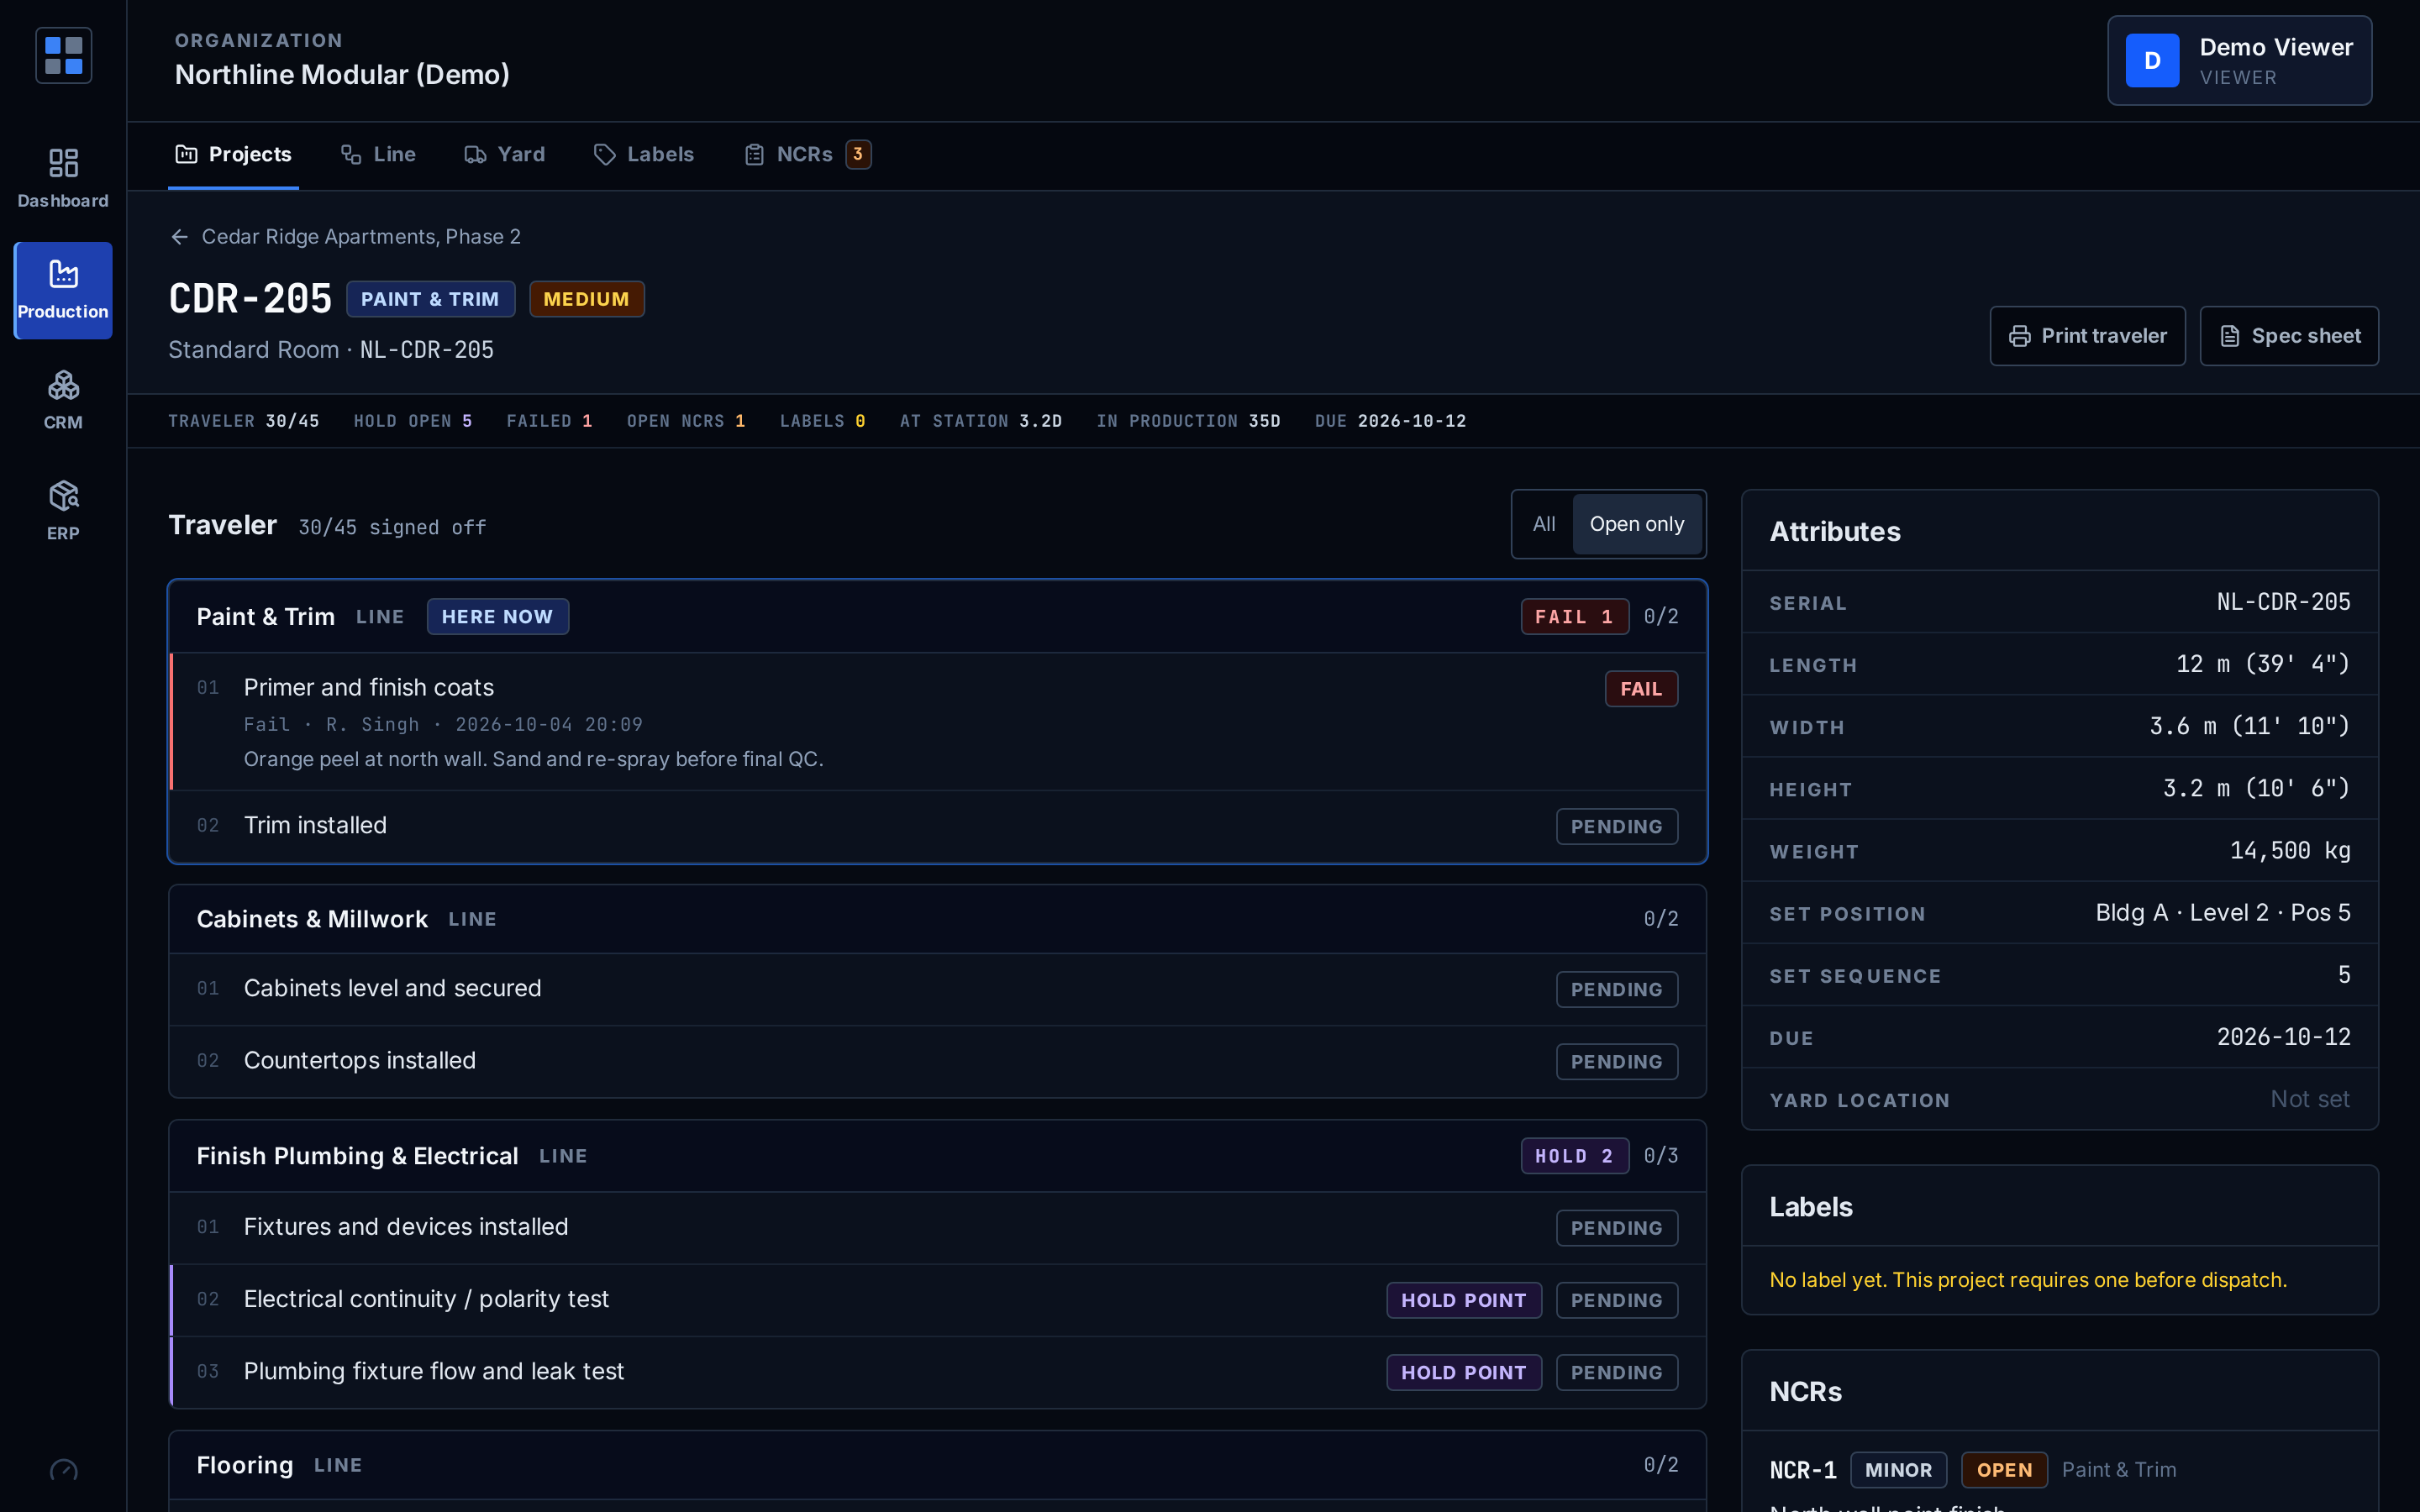Click the PAINT & TRIM stage badge
This screenshot has height=1512, width=2420.
(430, 299)
